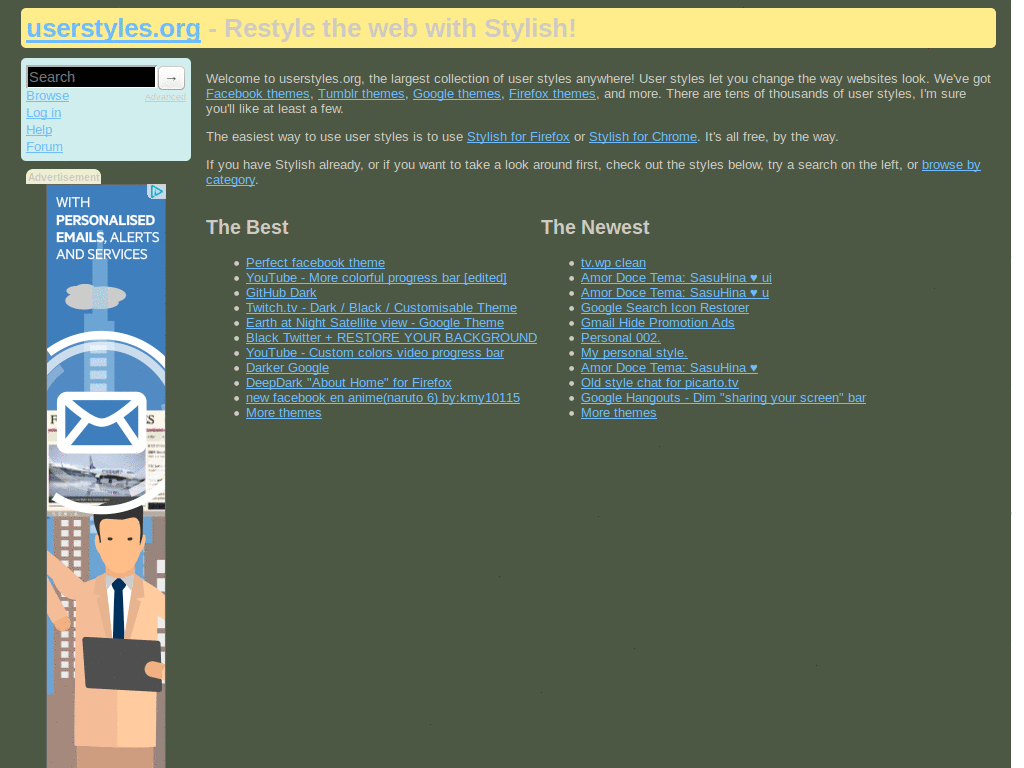
Task: Open the Darker Google style
Action: coord(287,368)
